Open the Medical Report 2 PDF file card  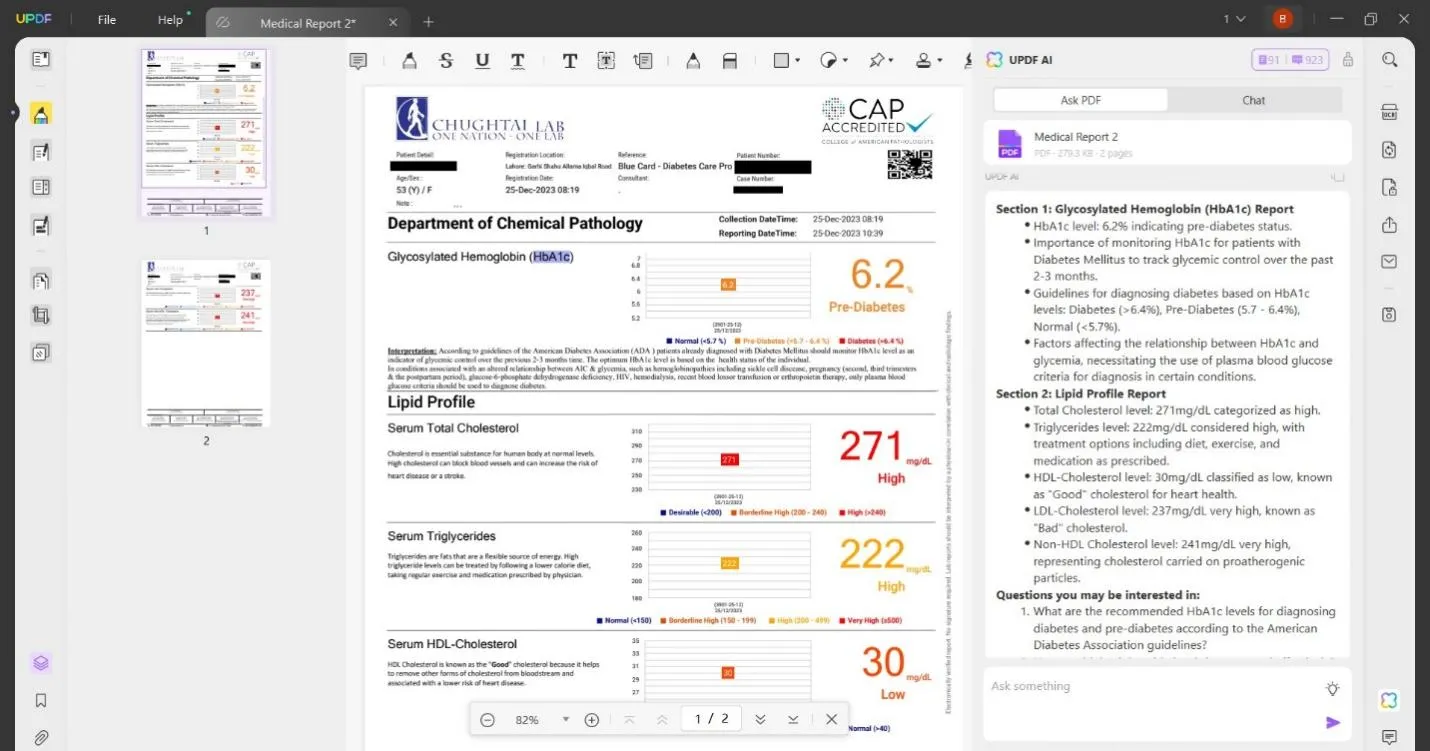1167,143
